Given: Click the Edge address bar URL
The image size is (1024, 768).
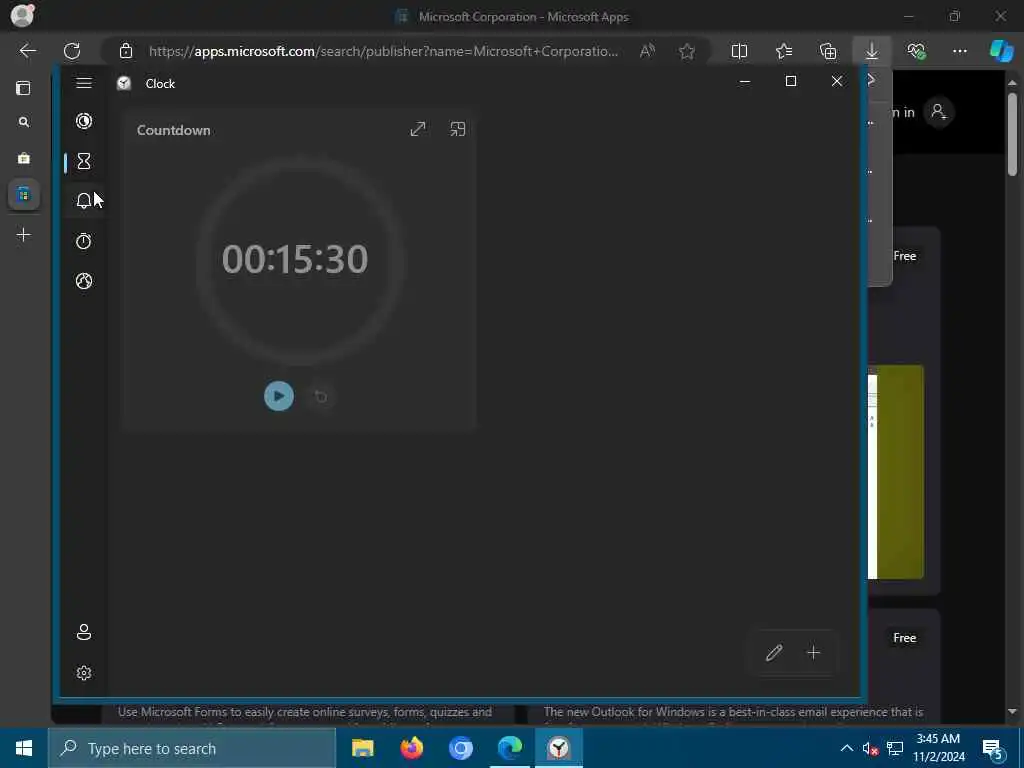Looking at the screenshot, I should 383,51.
